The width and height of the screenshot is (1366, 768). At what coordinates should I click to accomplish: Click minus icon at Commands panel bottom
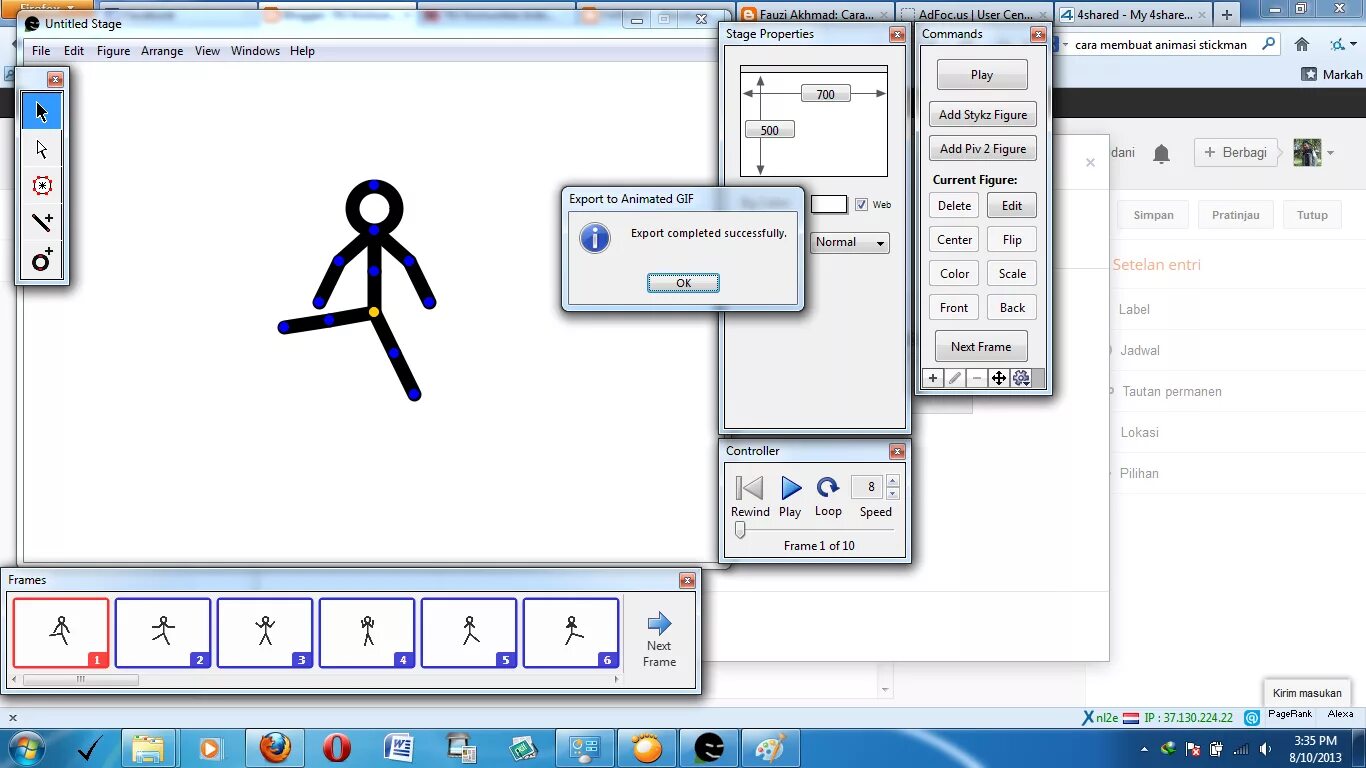pos(977,378)
